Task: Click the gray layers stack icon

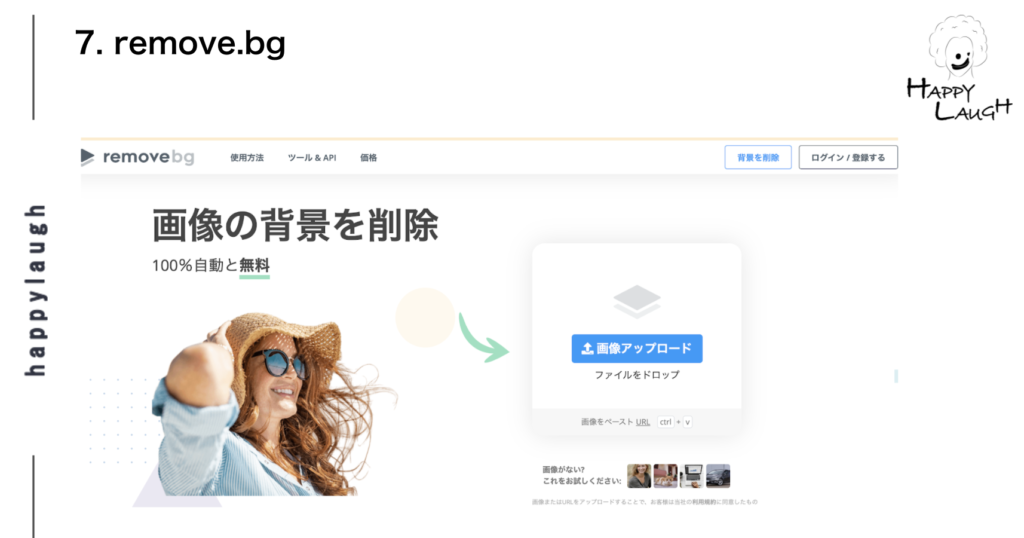Action: (x=637, y=302)
